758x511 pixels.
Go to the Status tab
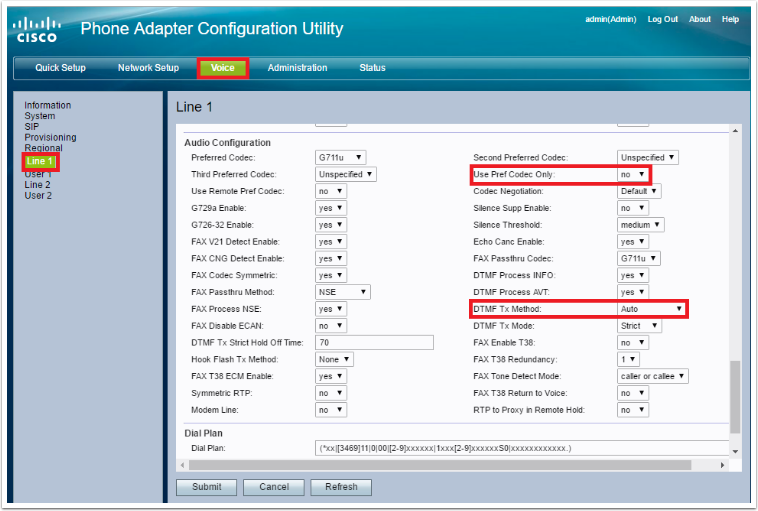372,68
